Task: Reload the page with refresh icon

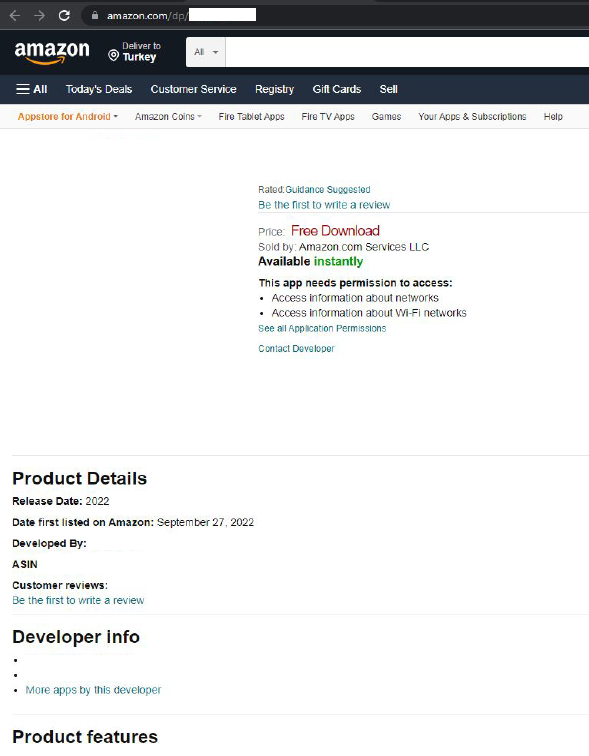Action: tap(64, 15)
